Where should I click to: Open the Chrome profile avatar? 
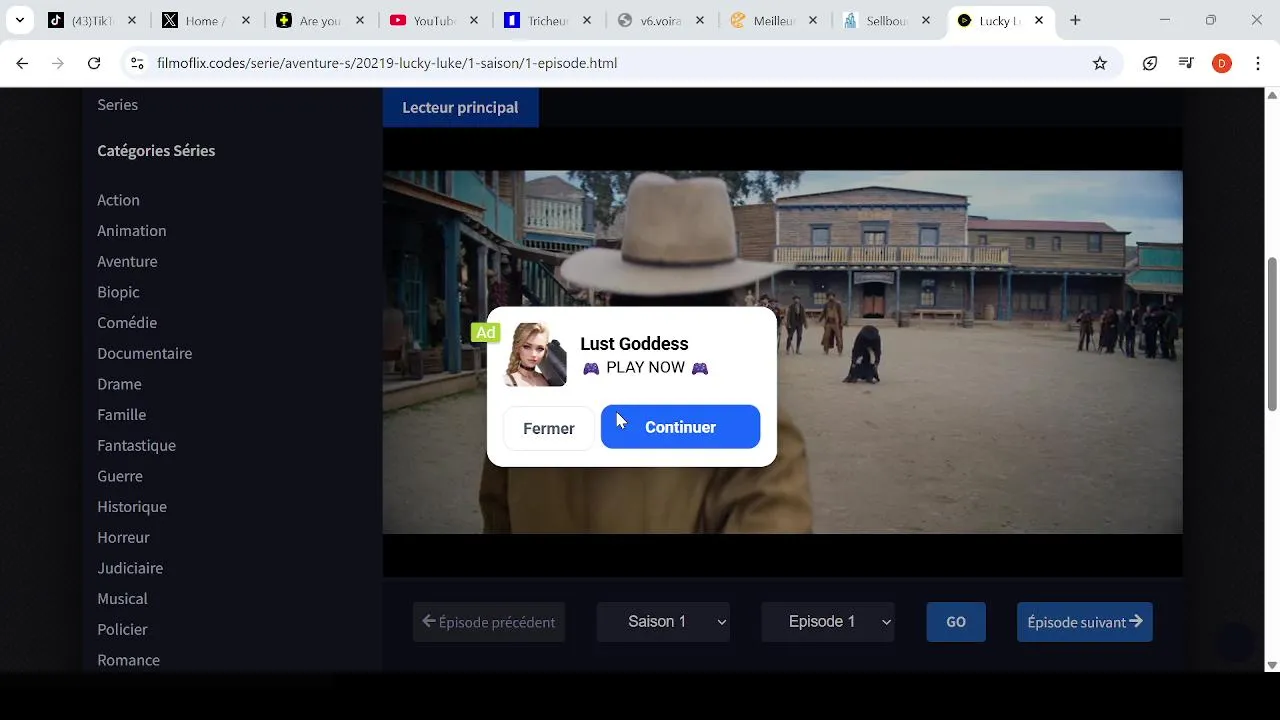click(1221, 63)
